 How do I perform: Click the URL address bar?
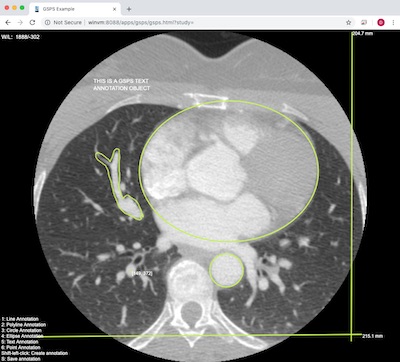click(x=198, y=22)
